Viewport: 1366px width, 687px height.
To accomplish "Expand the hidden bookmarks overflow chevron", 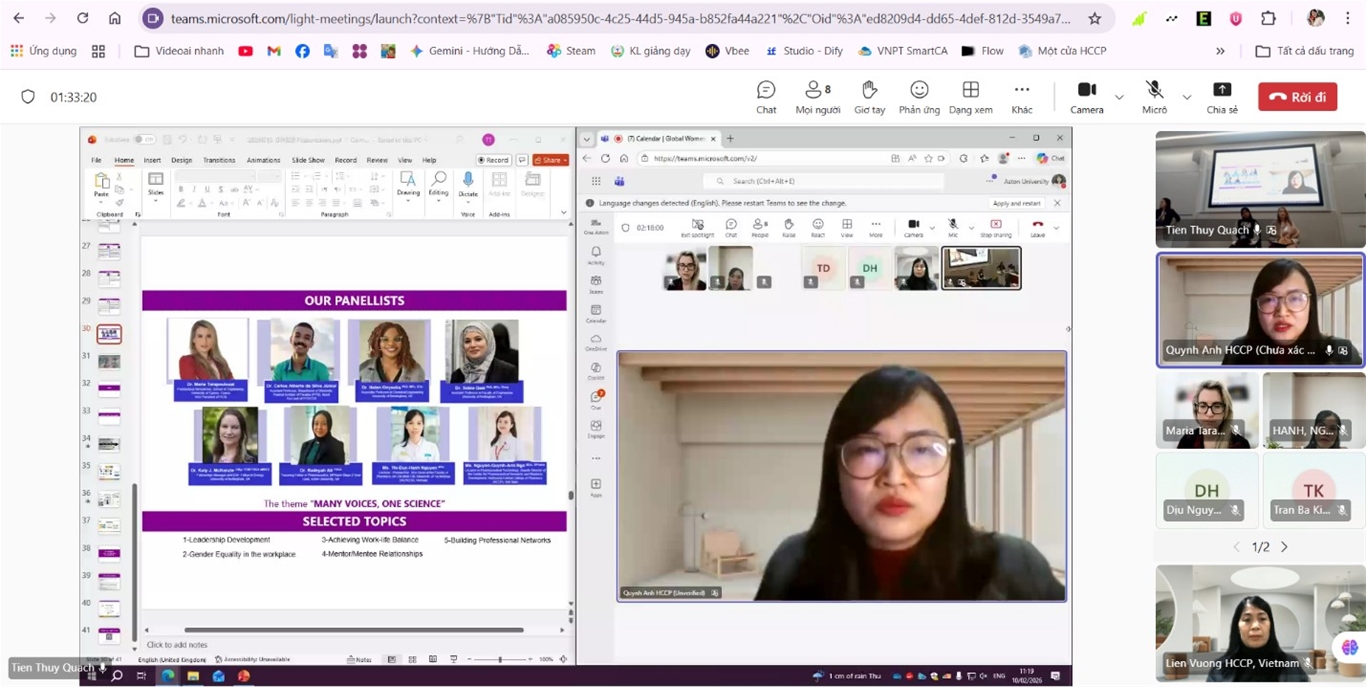I will (1220, 51).
